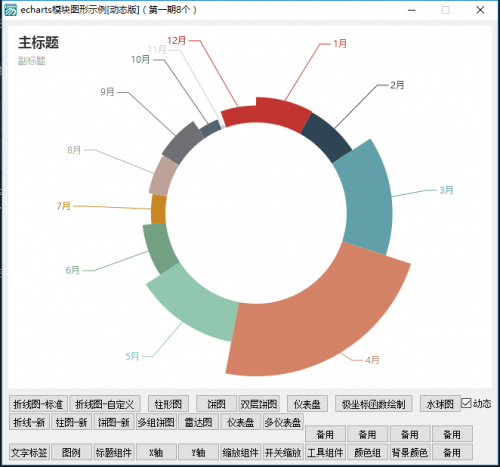500x467 pixels.
Task: Click the 主标题 chart title
Action: coord(39,43)
